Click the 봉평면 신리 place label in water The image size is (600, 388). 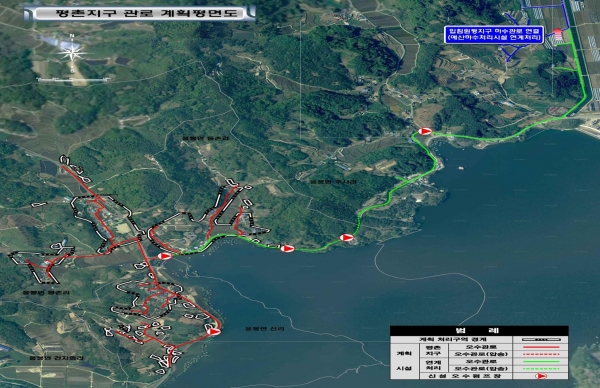(x=265, y=329)
